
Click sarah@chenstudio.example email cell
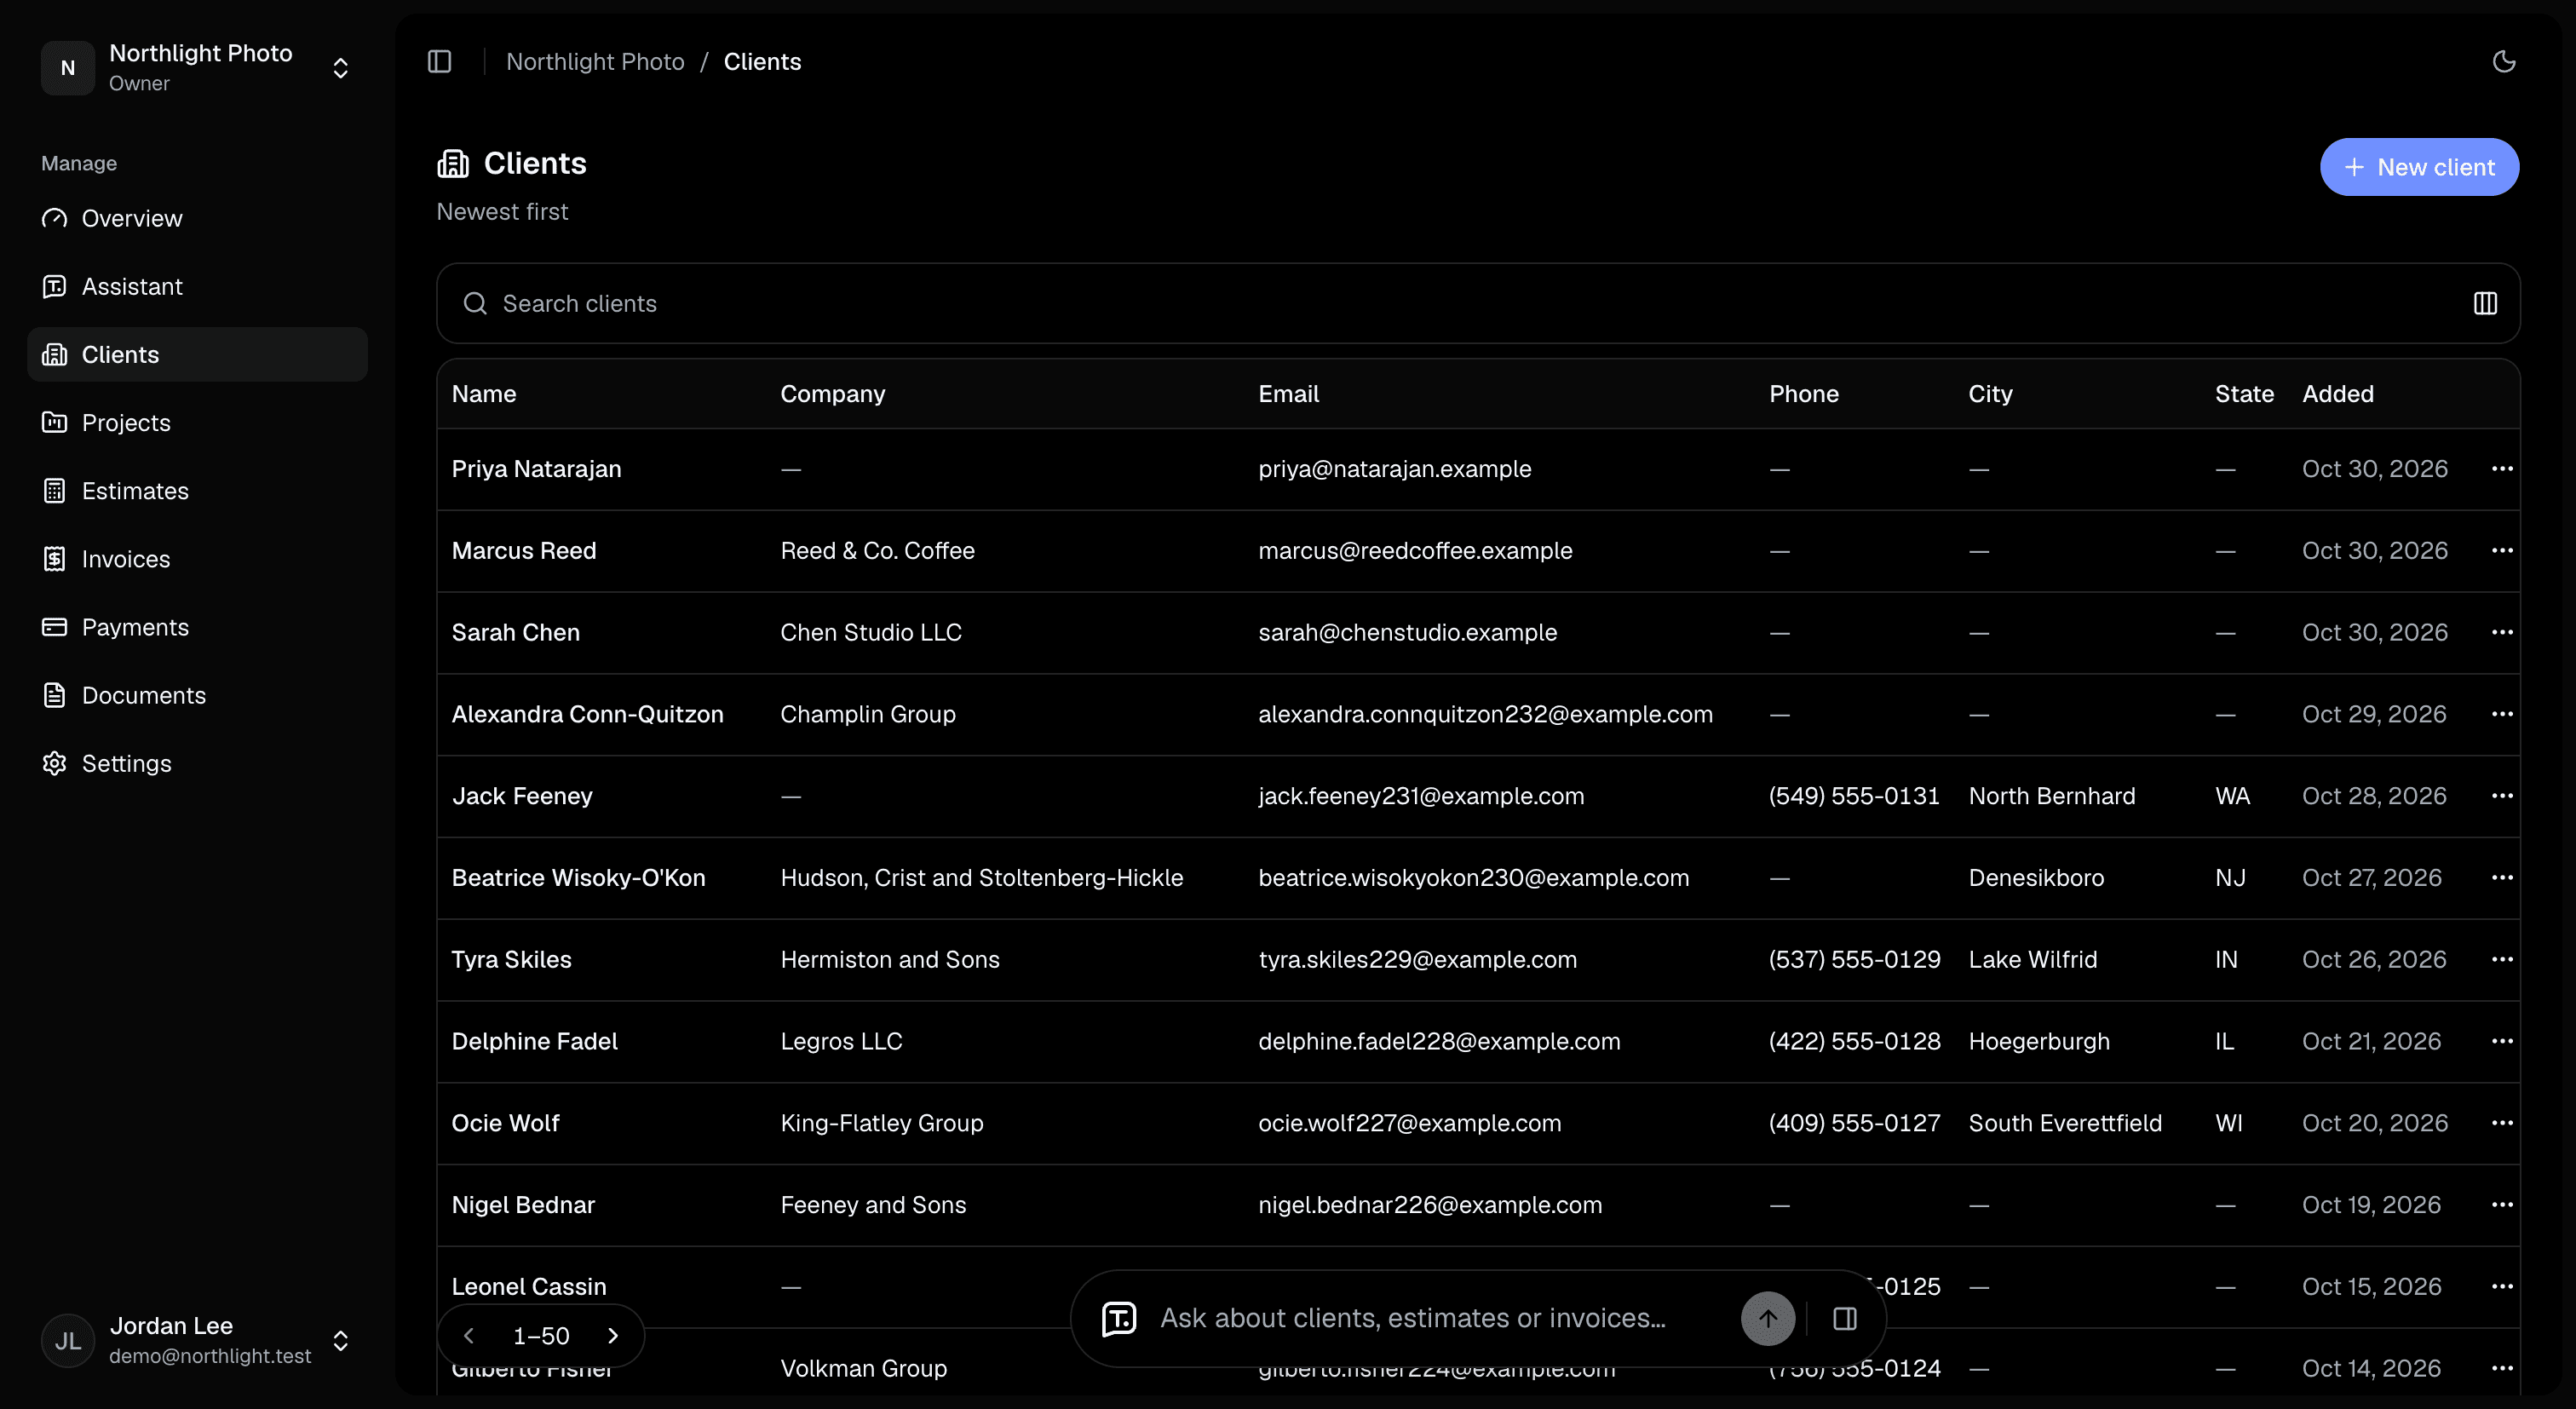(x=1407, y=633)
